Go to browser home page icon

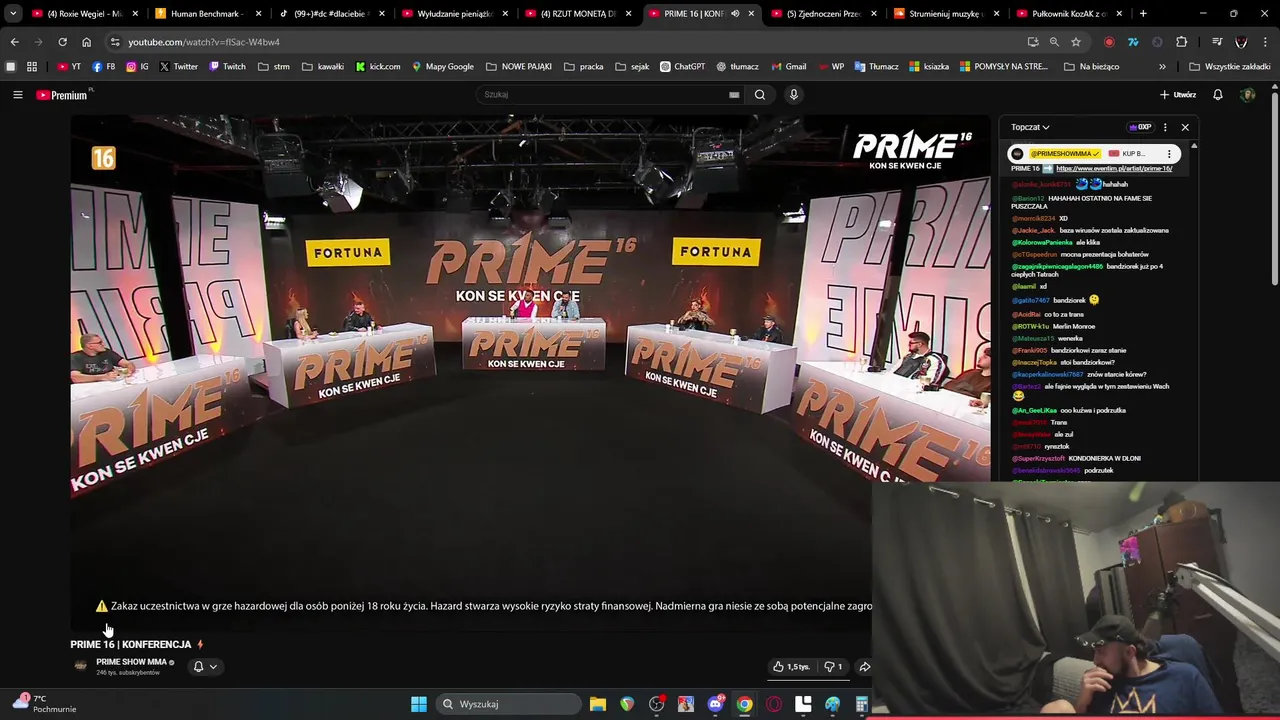pyautogui.click(x=86, y=42)
